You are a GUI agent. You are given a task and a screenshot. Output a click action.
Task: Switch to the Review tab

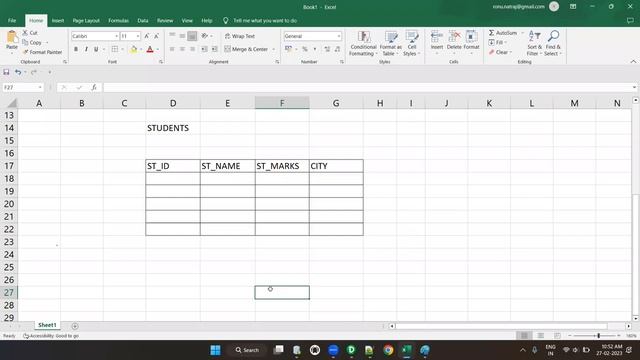tap(165, 20)
